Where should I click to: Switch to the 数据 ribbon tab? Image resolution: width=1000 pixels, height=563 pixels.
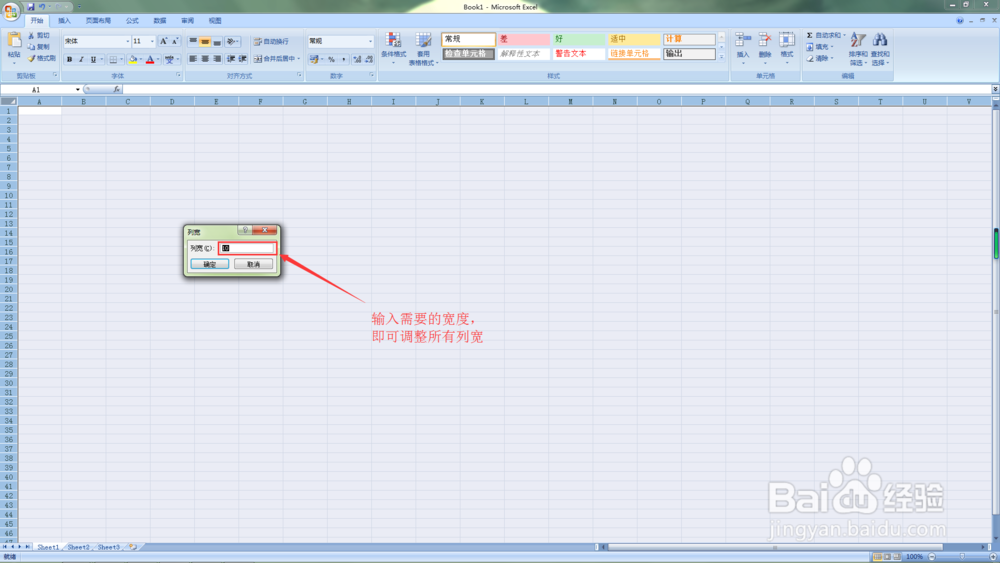click(159, 20)
